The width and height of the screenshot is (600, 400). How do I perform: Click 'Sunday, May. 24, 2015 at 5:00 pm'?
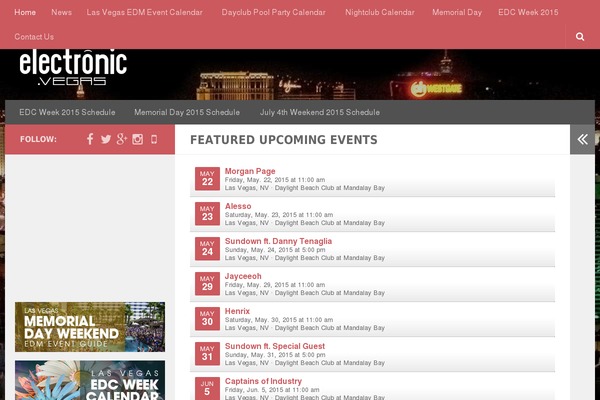point(275,250)
